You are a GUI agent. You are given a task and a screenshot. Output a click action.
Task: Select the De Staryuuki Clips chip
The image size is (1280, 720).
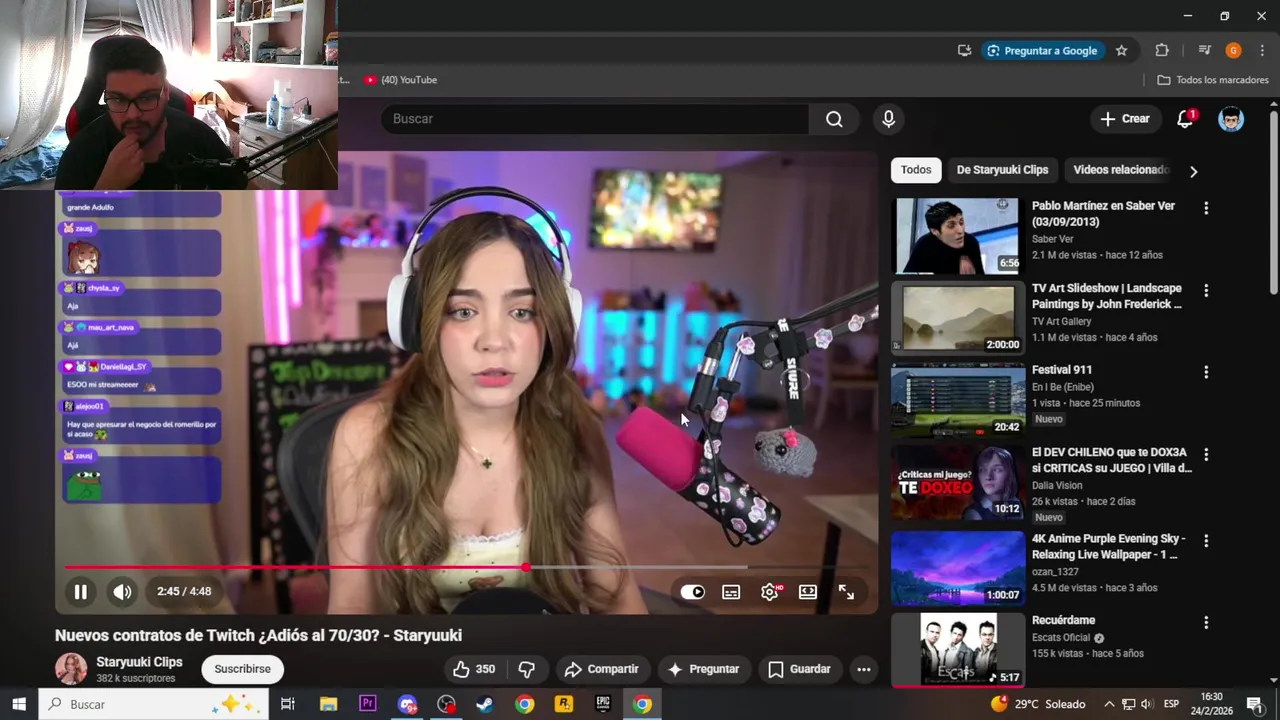[x=1002, y=170]
